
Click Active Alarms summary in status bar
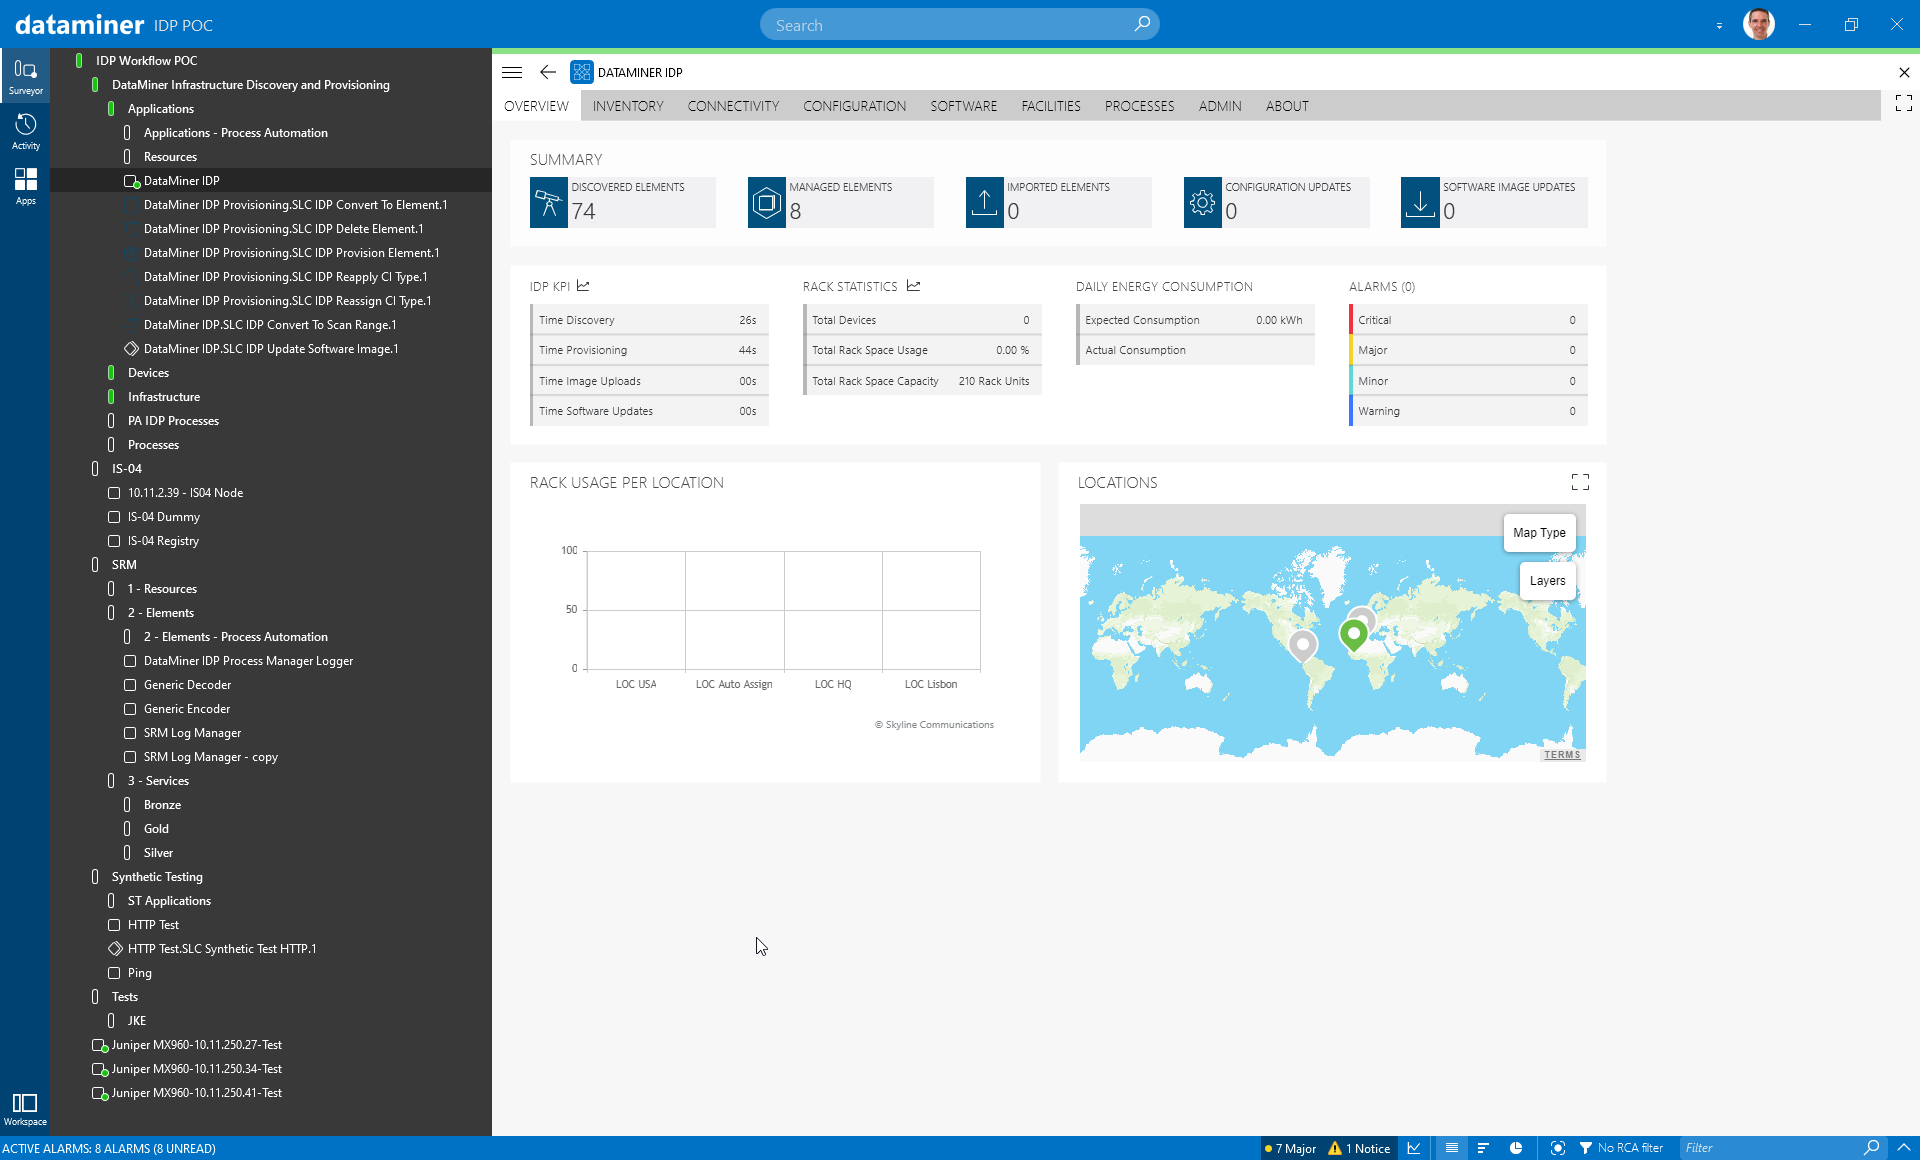pyautogui.click(x=109, y=1148)
